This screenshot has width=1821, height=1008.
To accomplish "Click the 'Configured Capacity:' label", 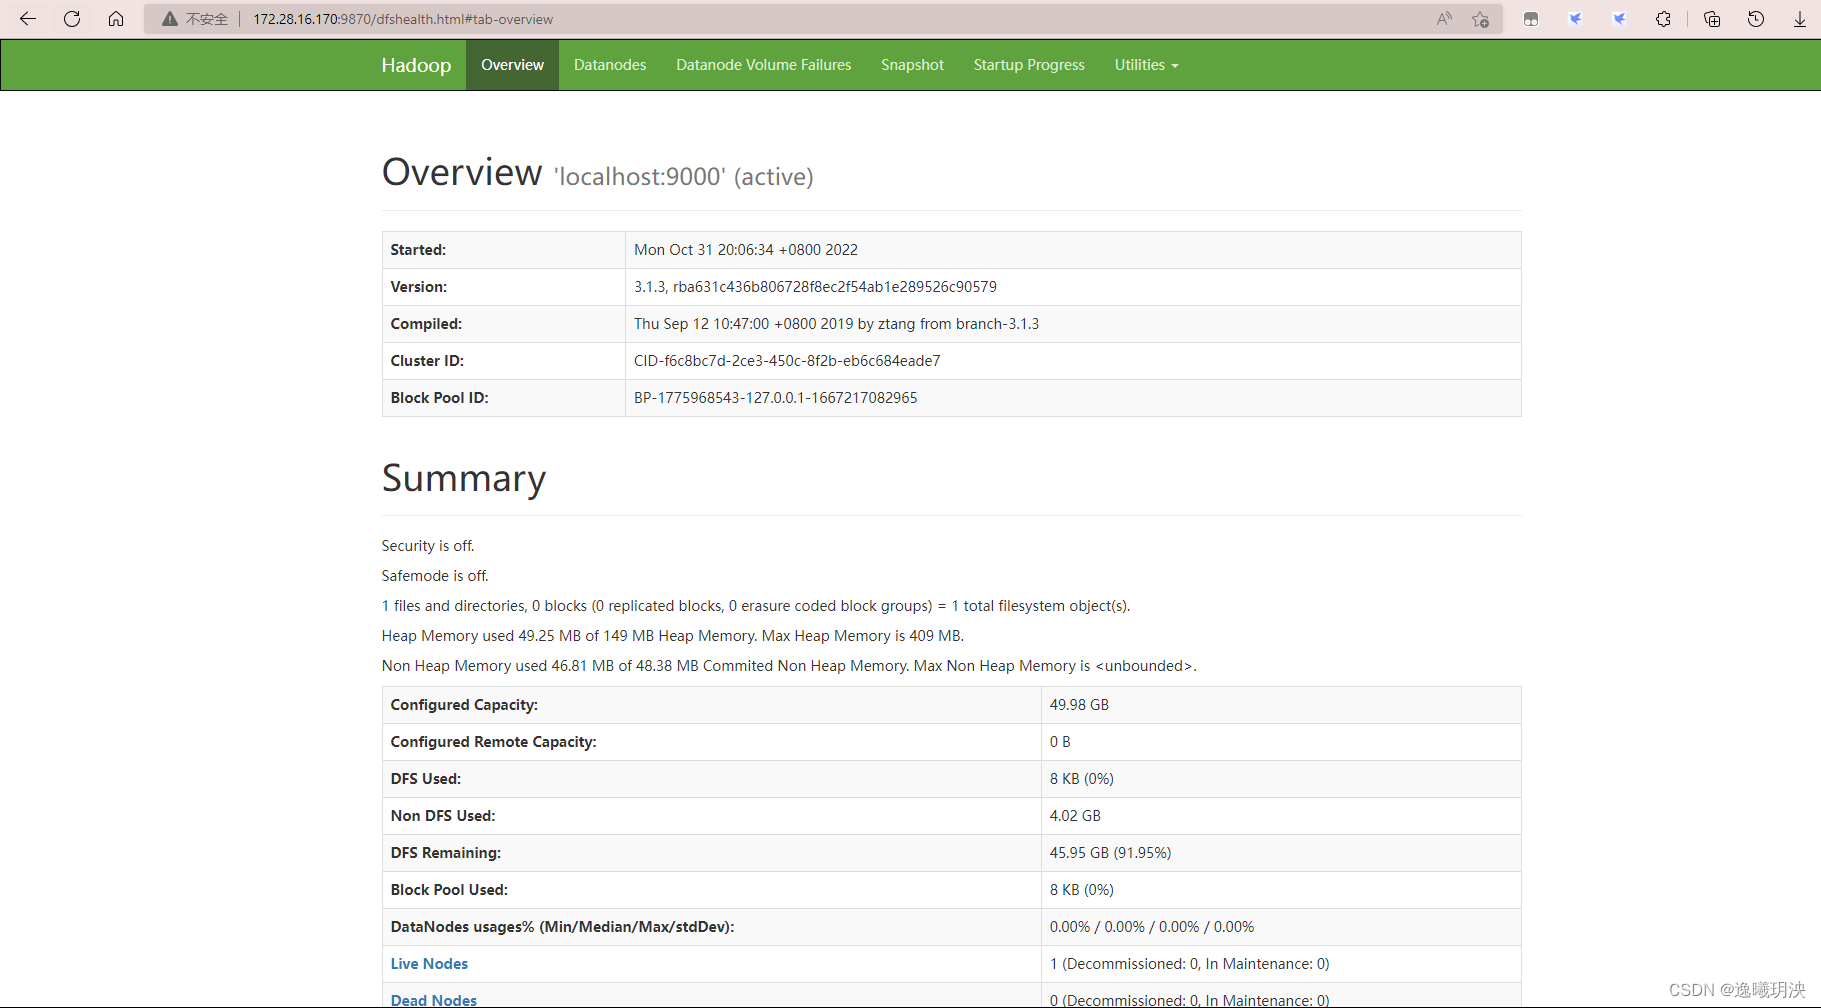I will click(464, 705).
